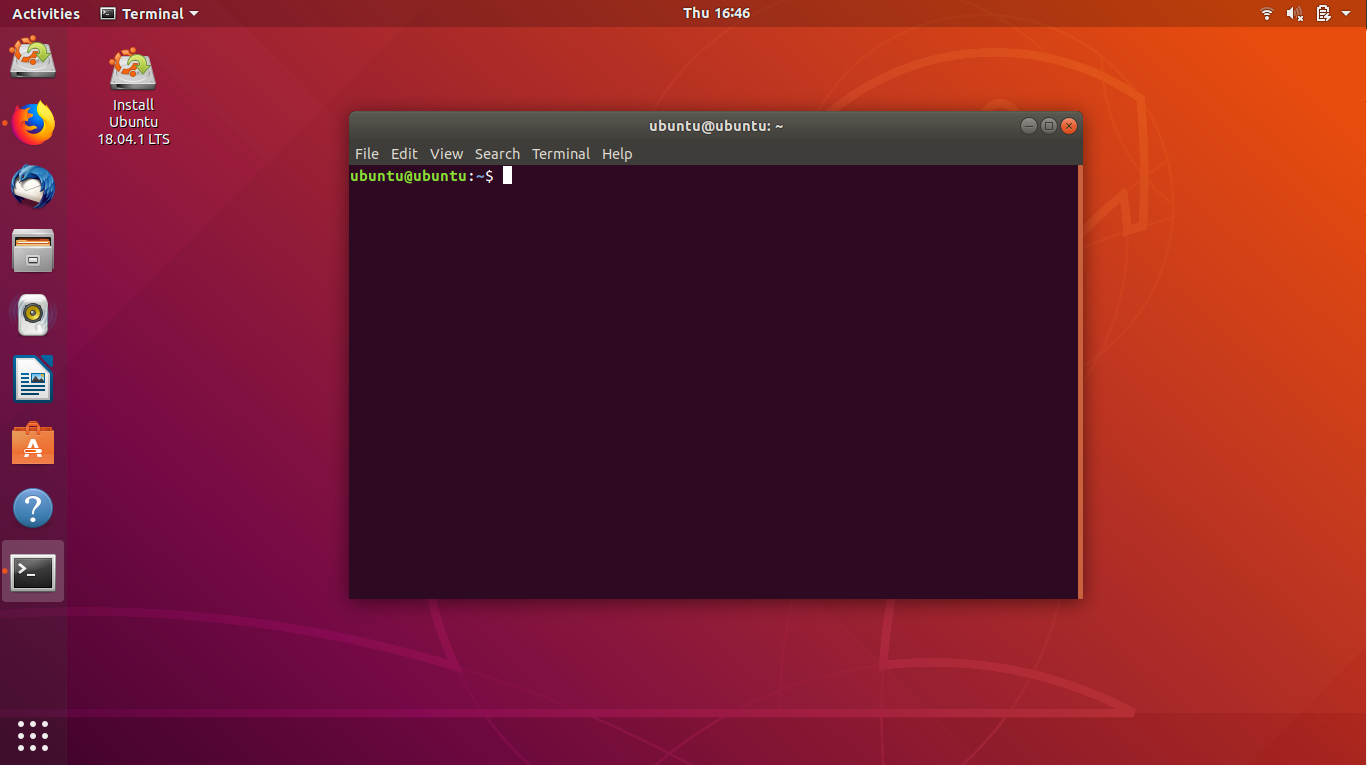Click the Terminal vertical scrollbar
1367x765 pixels.
1080,381
